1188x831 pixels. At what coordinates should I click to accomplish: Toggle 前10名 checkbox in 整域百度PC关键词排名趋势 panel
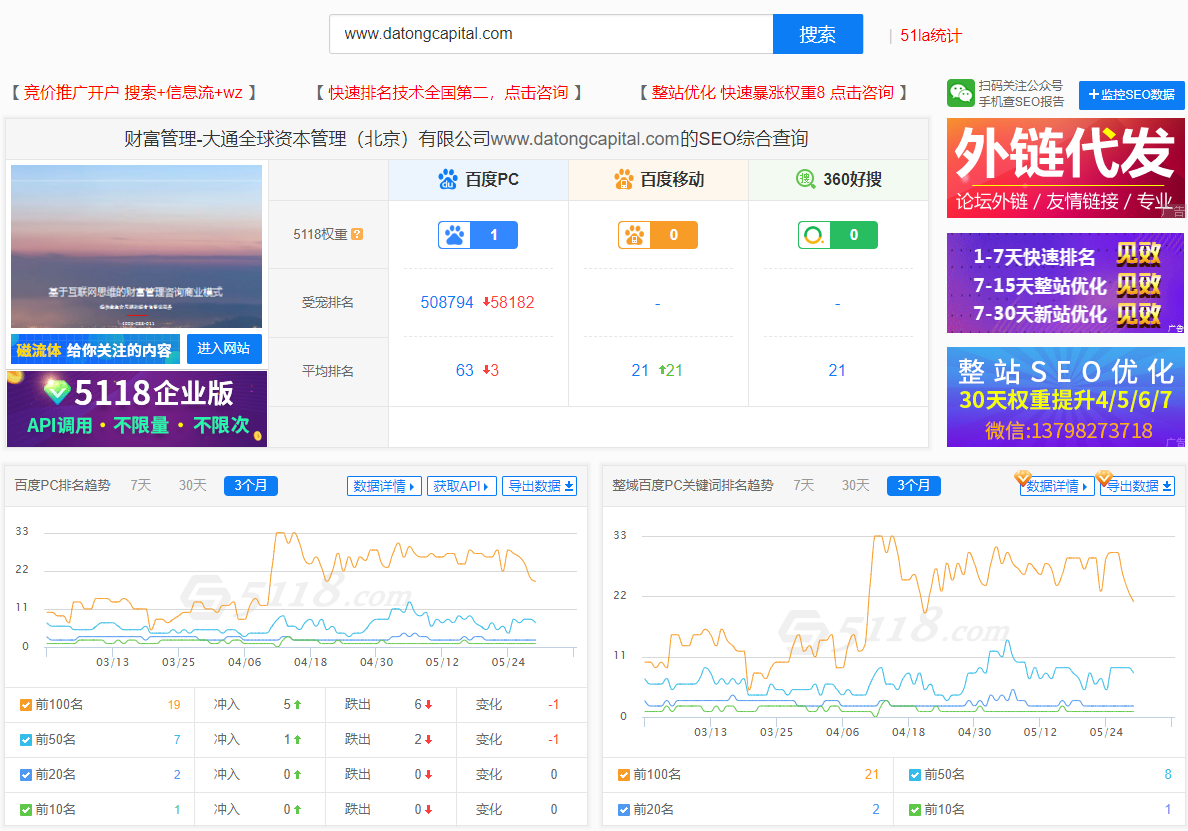[x=915, y=810]
